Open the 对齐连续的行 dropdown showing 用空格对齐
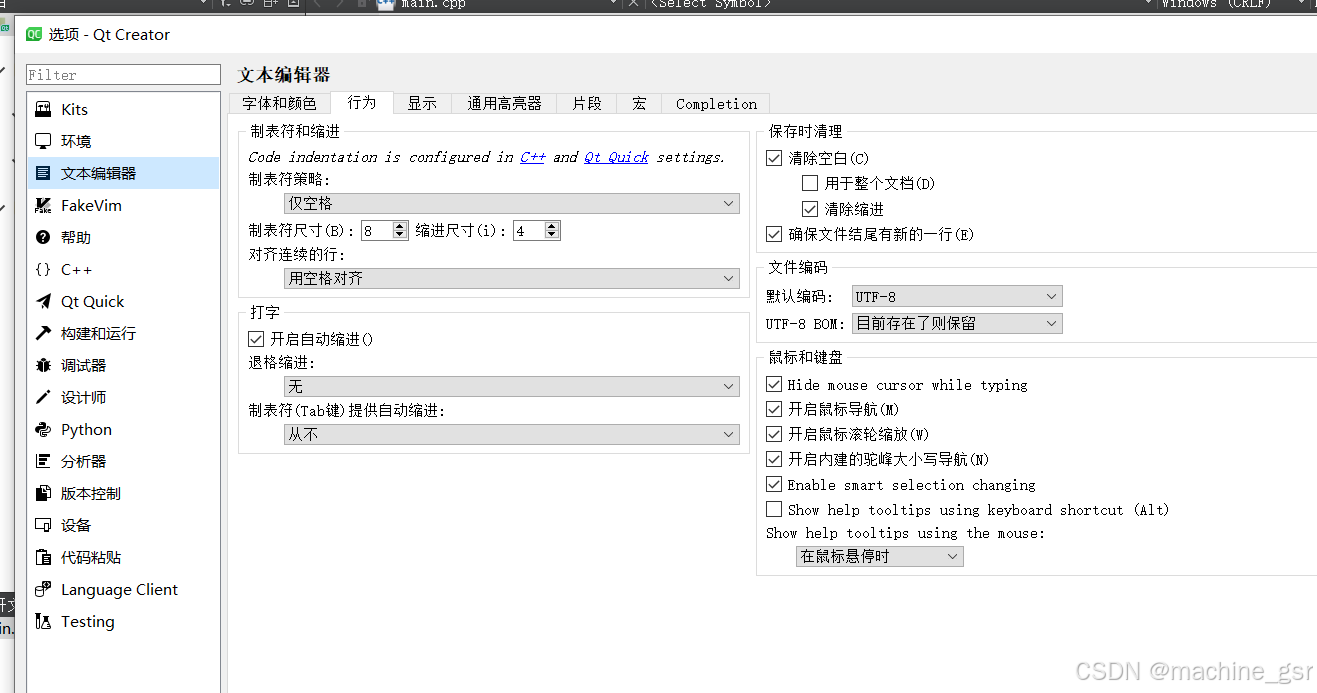The image size is (1317, 693). [512, 279]
